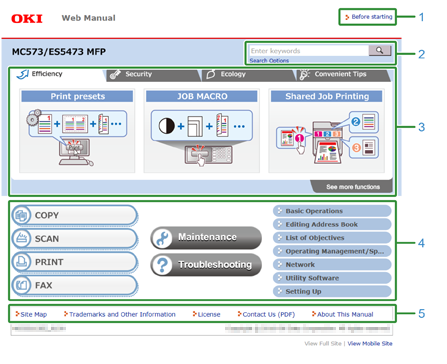
Task: Click the PRINT printer icon
Action: [x=21, y=262]
